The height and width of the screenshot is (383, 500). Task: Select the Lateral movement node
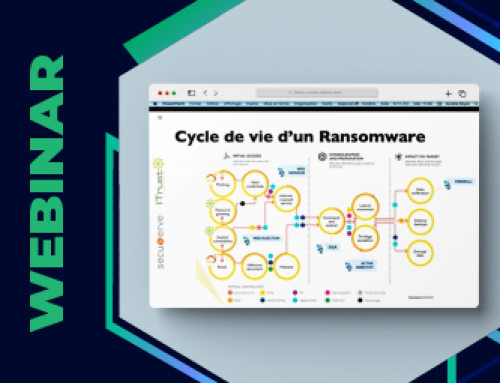click(365, 207)
